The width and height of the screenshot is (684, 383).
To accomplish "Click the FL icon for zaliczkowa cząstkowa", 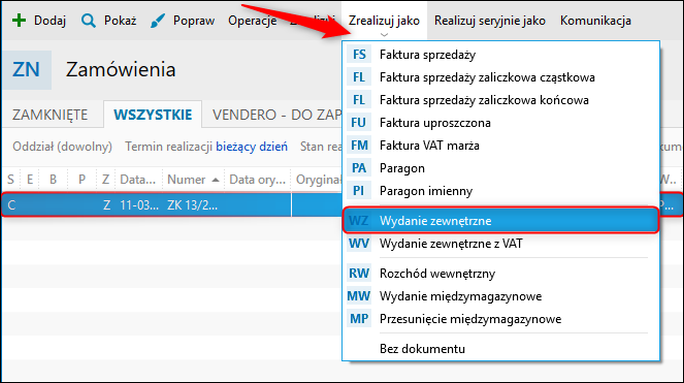I will pyautogui.click(x=359, y=77).
